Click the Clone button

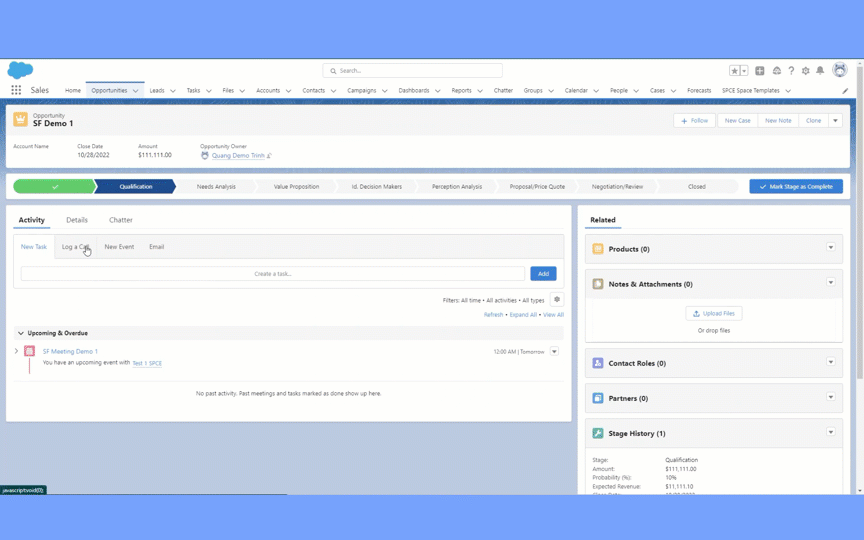[x=813, y=121]
